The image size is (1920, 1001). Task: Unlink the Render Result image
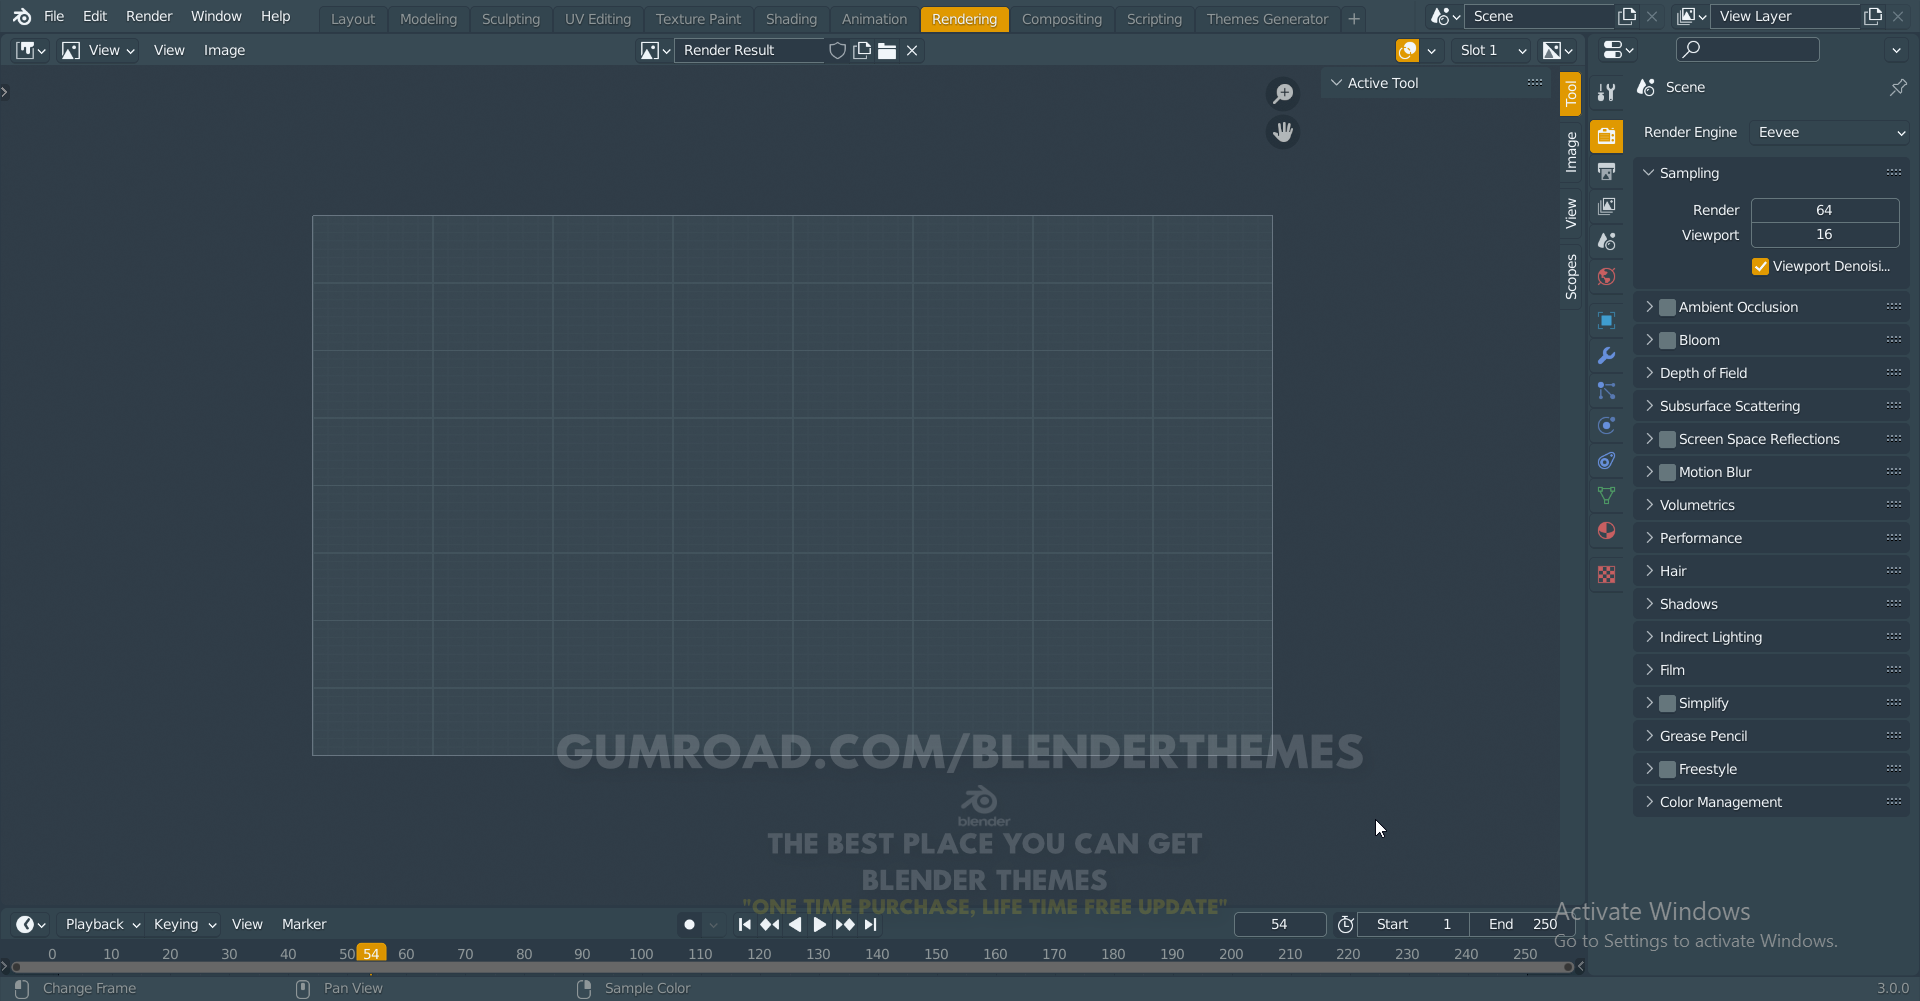click(x=912, y=50)
